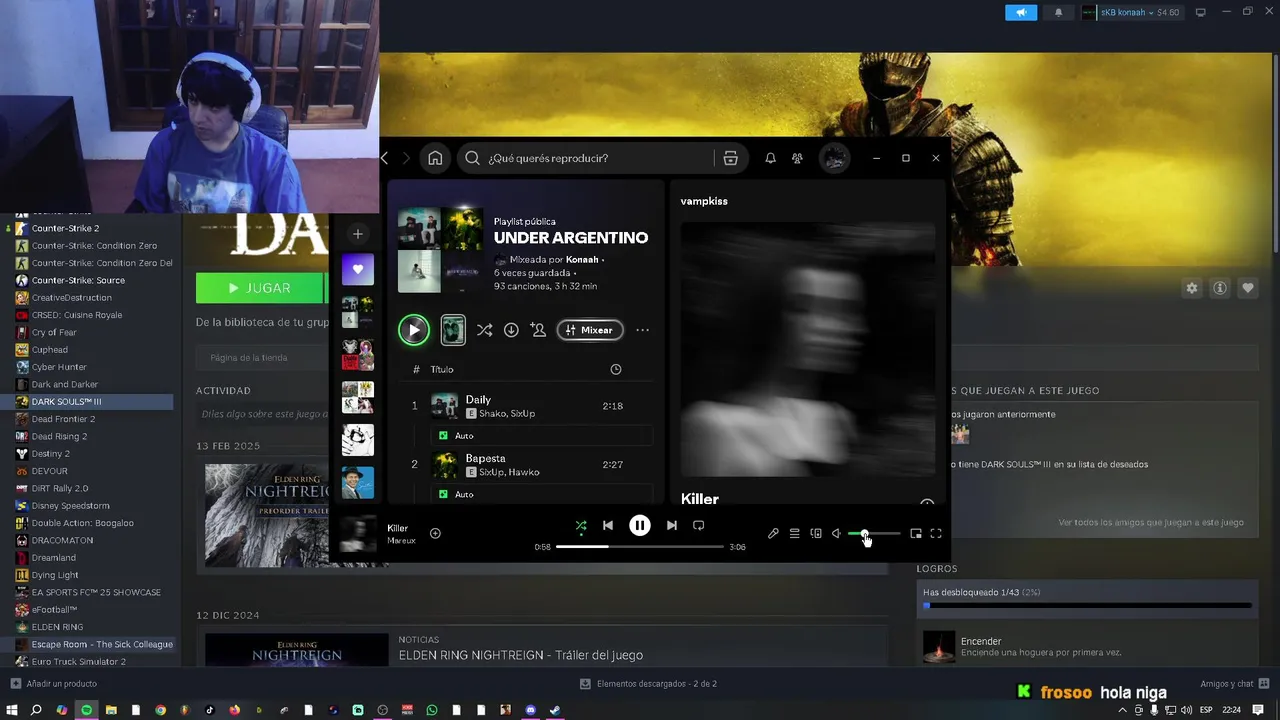Viewport: 1280px width, 720px height.
Task: Click the Mixear button
Action: click(x=590, y=330)
